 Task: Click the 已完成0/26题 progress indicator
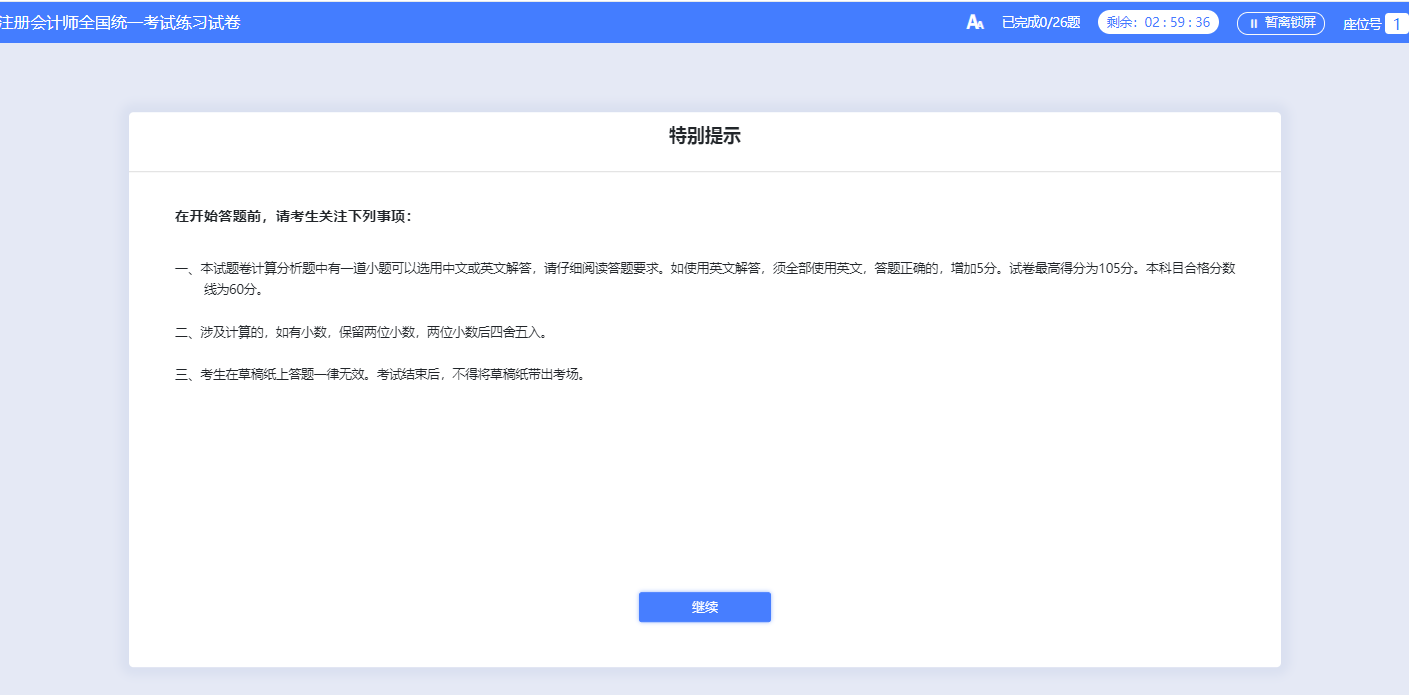point(1041,22)
